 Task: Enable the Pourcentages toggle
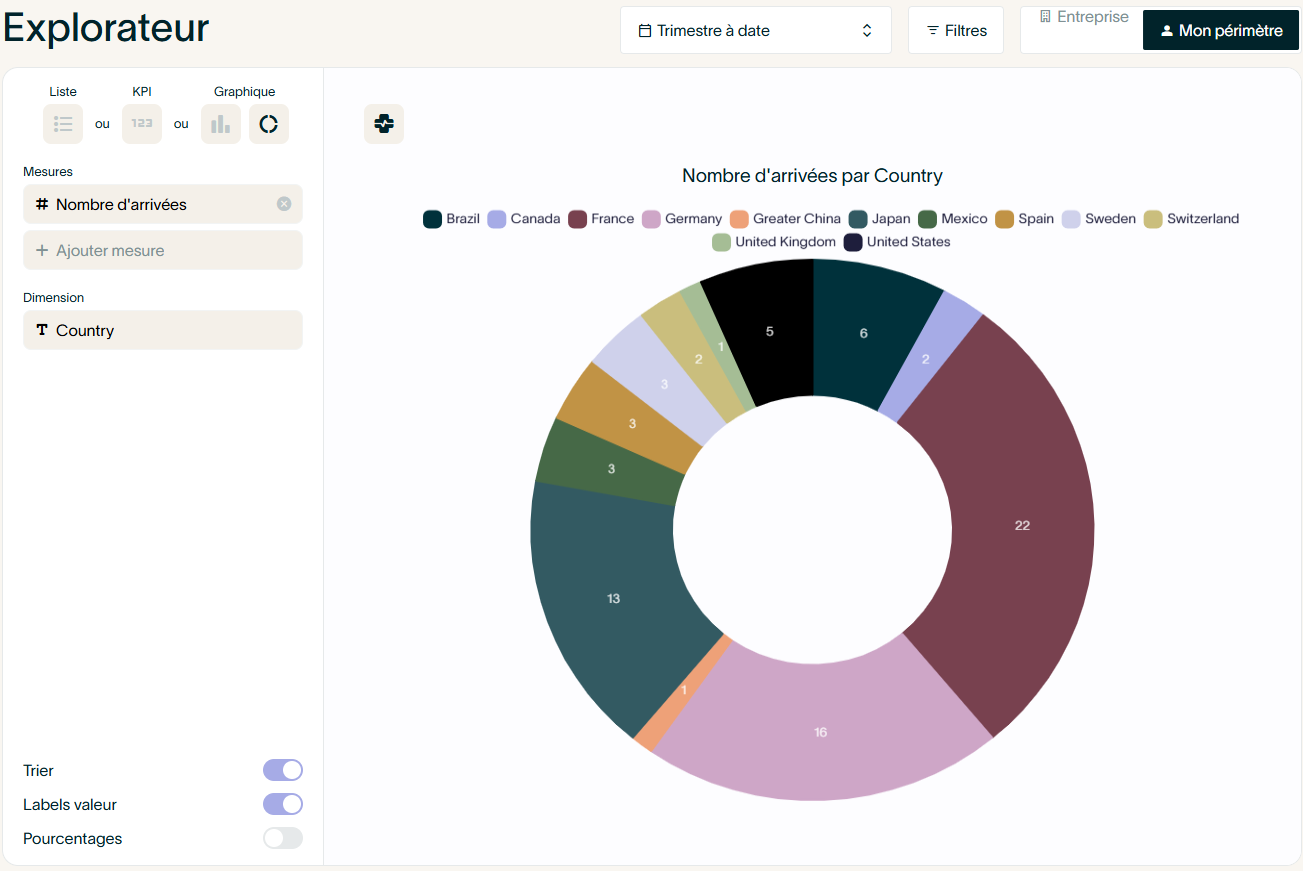pos(283,838)
